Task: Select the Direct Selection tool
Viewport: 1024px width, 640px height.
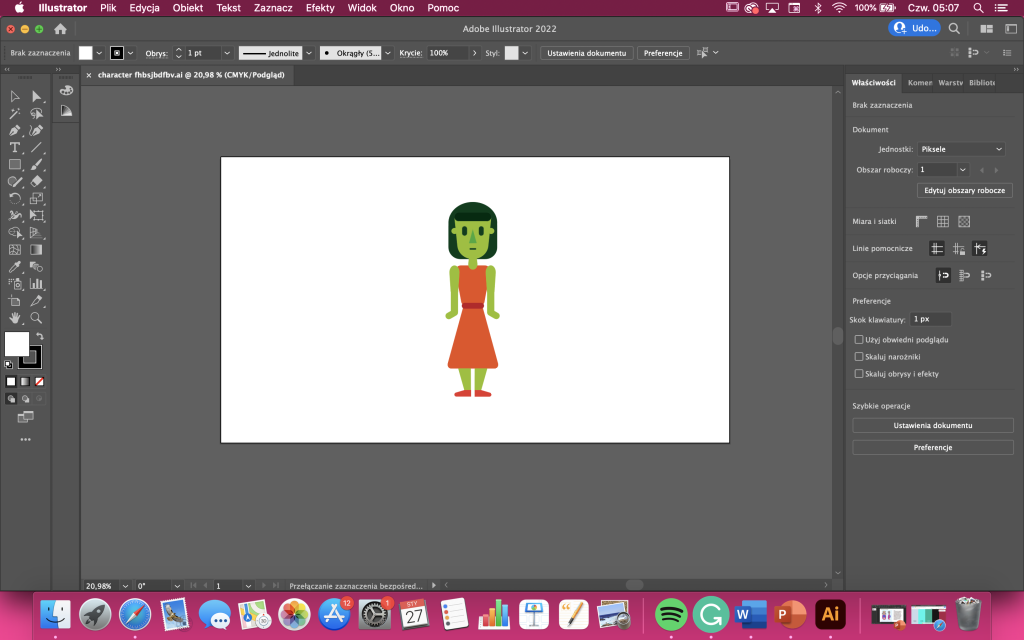Action: (x=37, y=97)
